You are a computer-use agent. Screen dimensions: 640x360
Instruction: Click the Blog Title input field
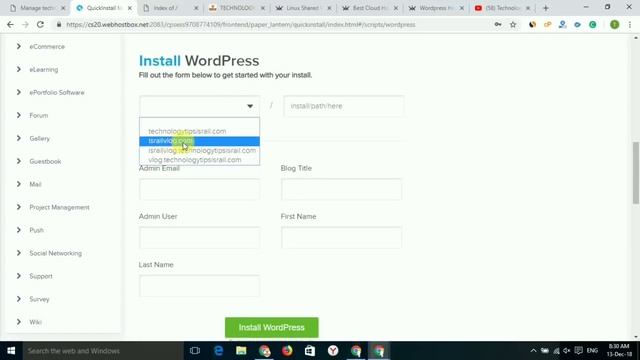(341, 189)
